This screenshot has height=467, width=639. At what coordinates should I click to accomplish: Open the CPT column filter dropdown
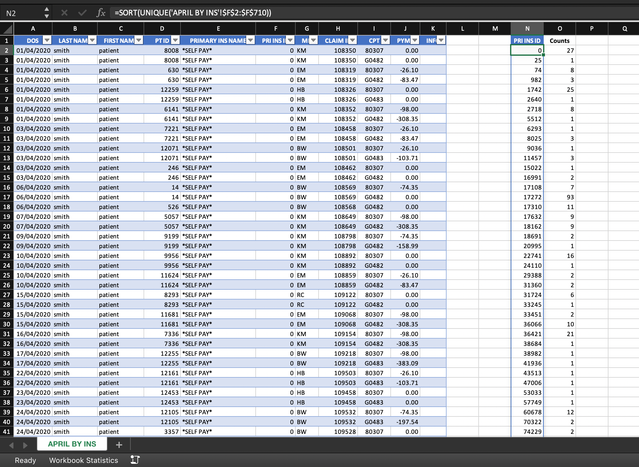385,40
